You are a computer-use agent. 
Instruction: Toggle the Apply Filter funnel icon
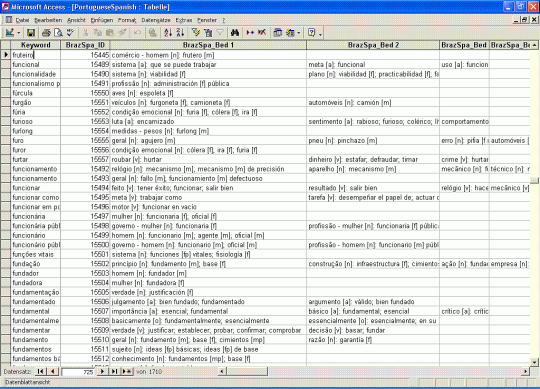click(x=220, y=33)
